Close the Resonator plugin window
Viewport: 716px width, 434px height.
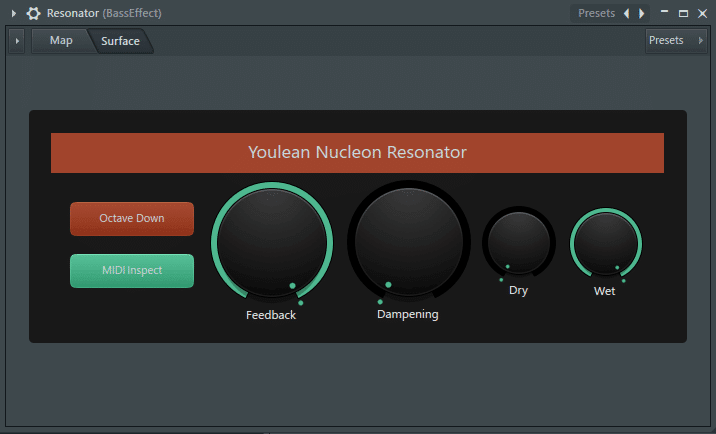click(x=702, y=13)
